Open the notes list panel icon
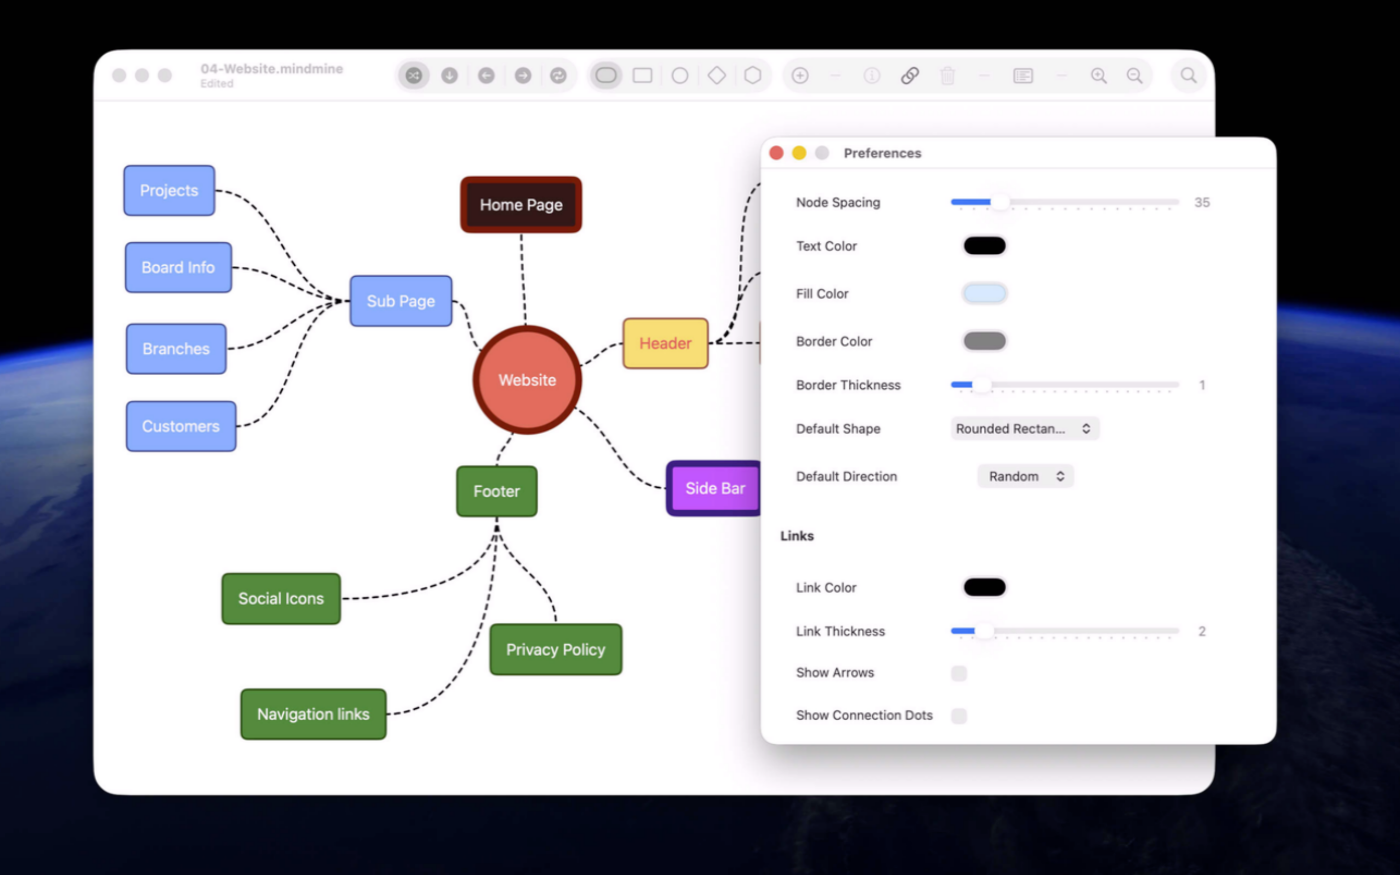The width and height of the screenshot is (1400, 875). tap(1023, 75)
